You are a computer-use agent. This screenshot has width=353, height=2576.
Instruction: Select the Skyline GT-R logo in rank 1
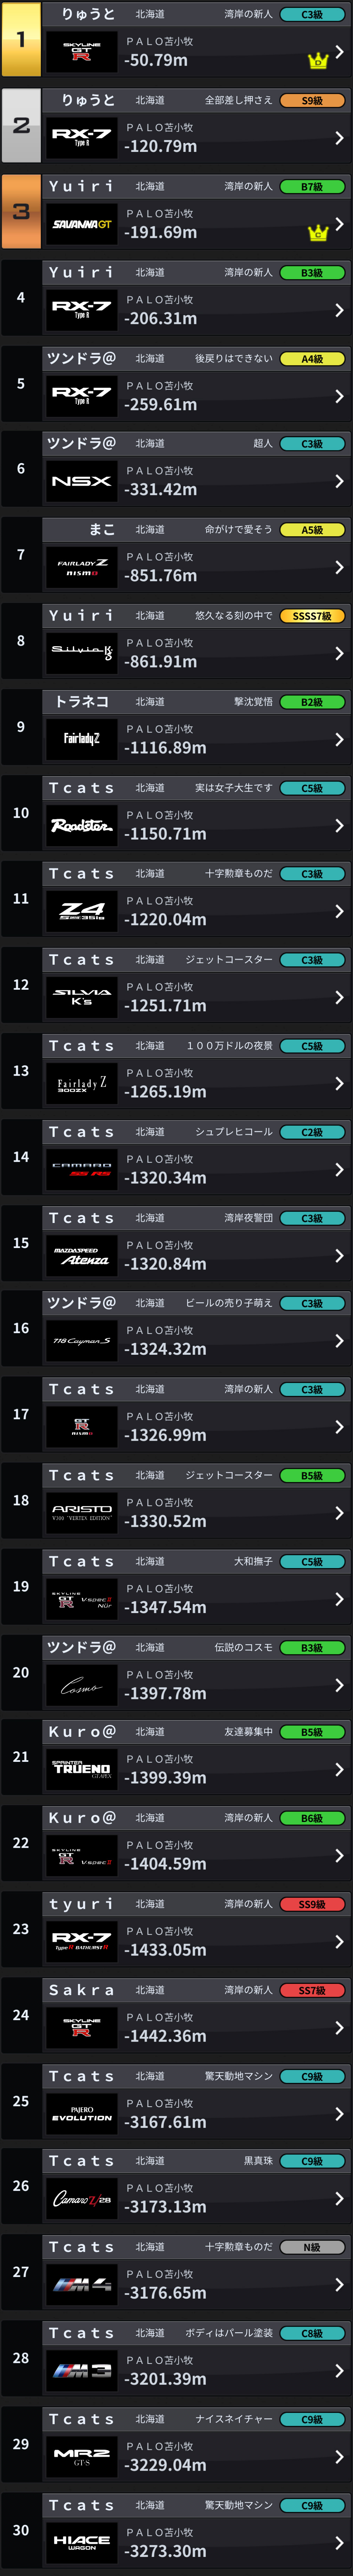(x=81, y=52)
